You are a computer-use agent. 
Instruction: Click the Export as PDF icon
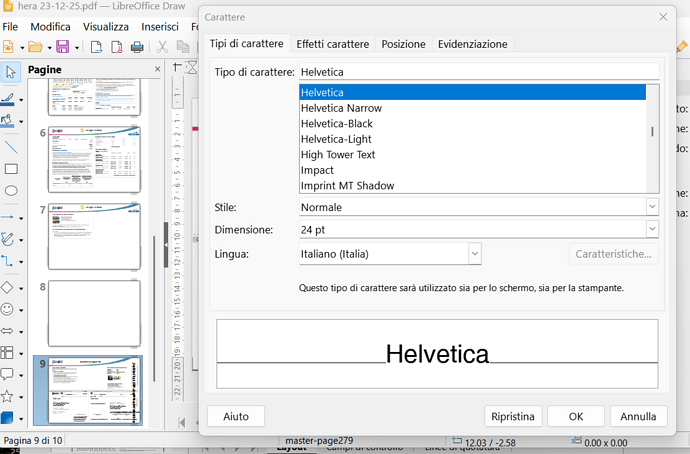117,47
